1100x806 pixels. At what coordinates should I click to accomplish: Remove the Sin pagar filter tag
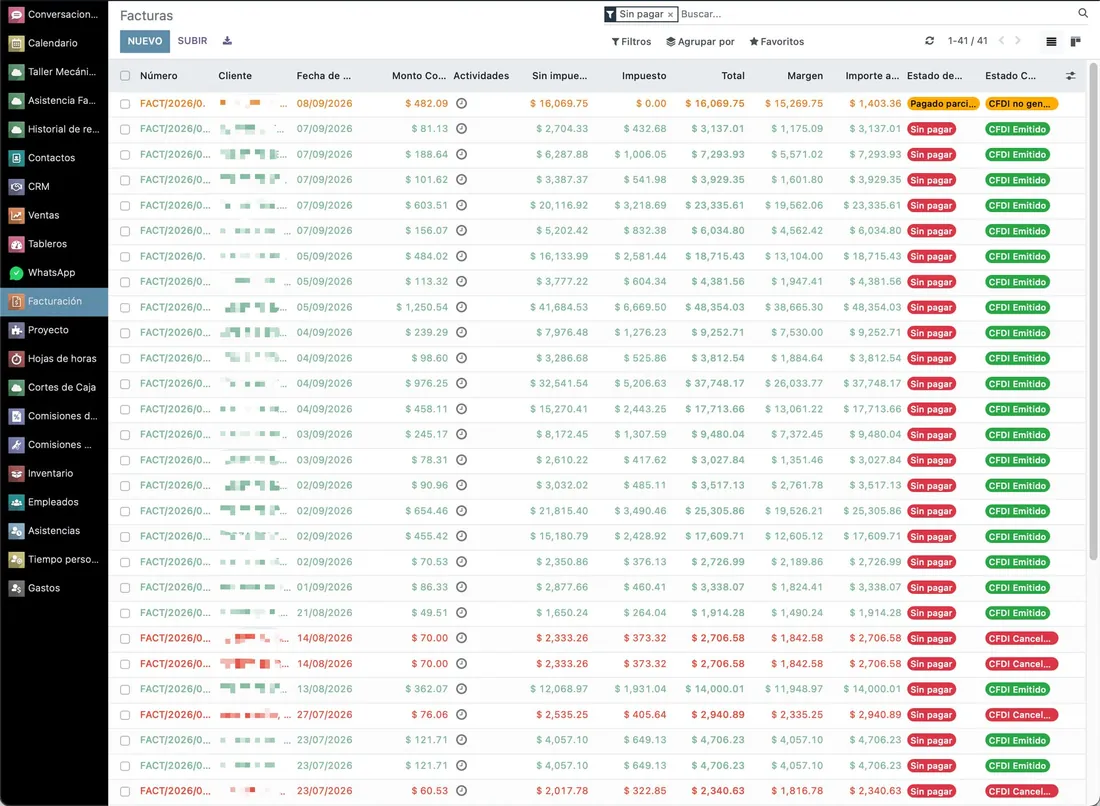pyautogui.click(x=670, y=14)
